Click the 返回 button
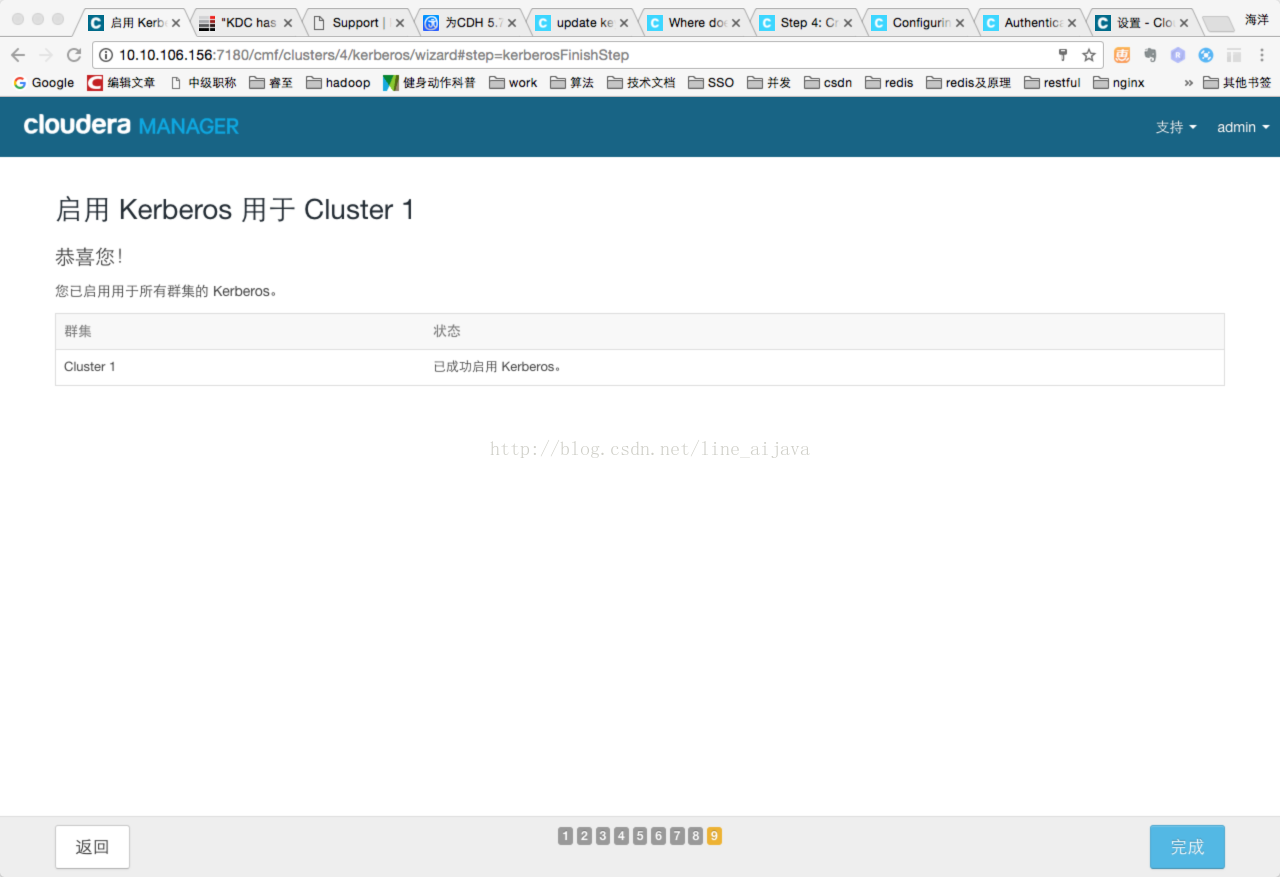This screenshot has width=1280, height=877. point(92,847)
